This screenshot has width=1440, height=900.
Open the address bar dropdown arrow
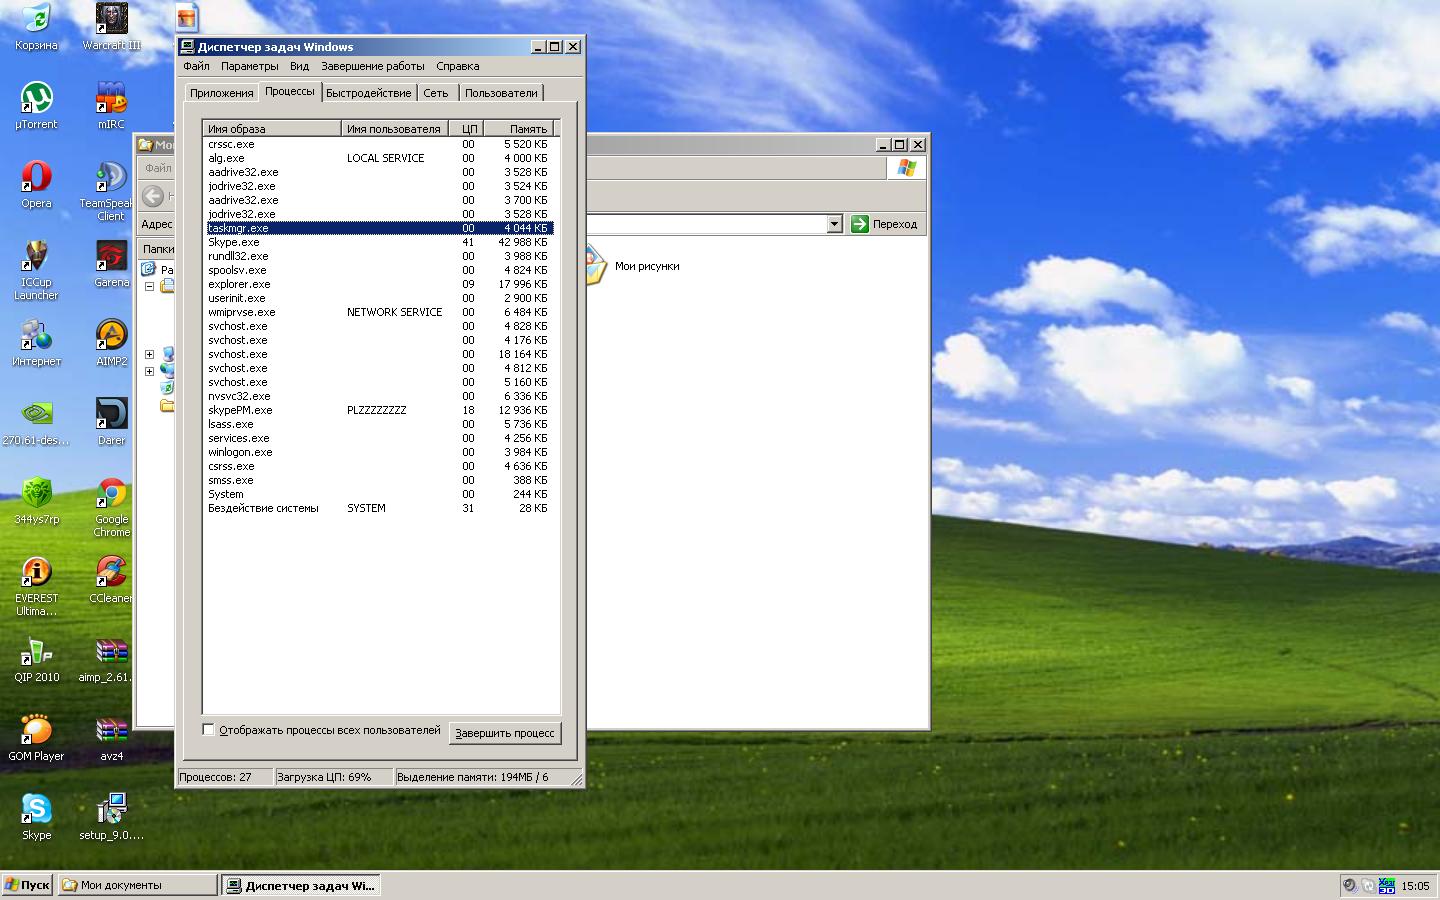click(835, 224)
